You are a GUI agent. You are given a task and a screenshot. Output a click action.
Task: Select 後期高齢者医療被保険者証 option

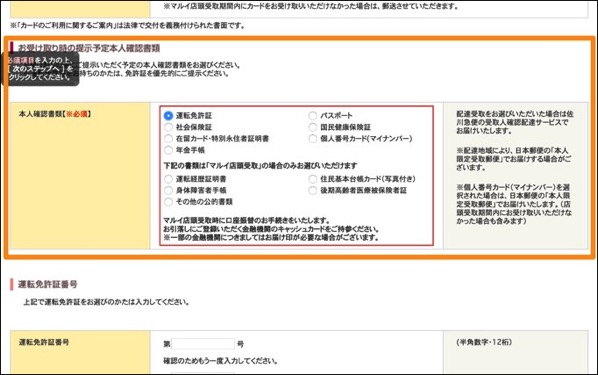pos(313,190)
